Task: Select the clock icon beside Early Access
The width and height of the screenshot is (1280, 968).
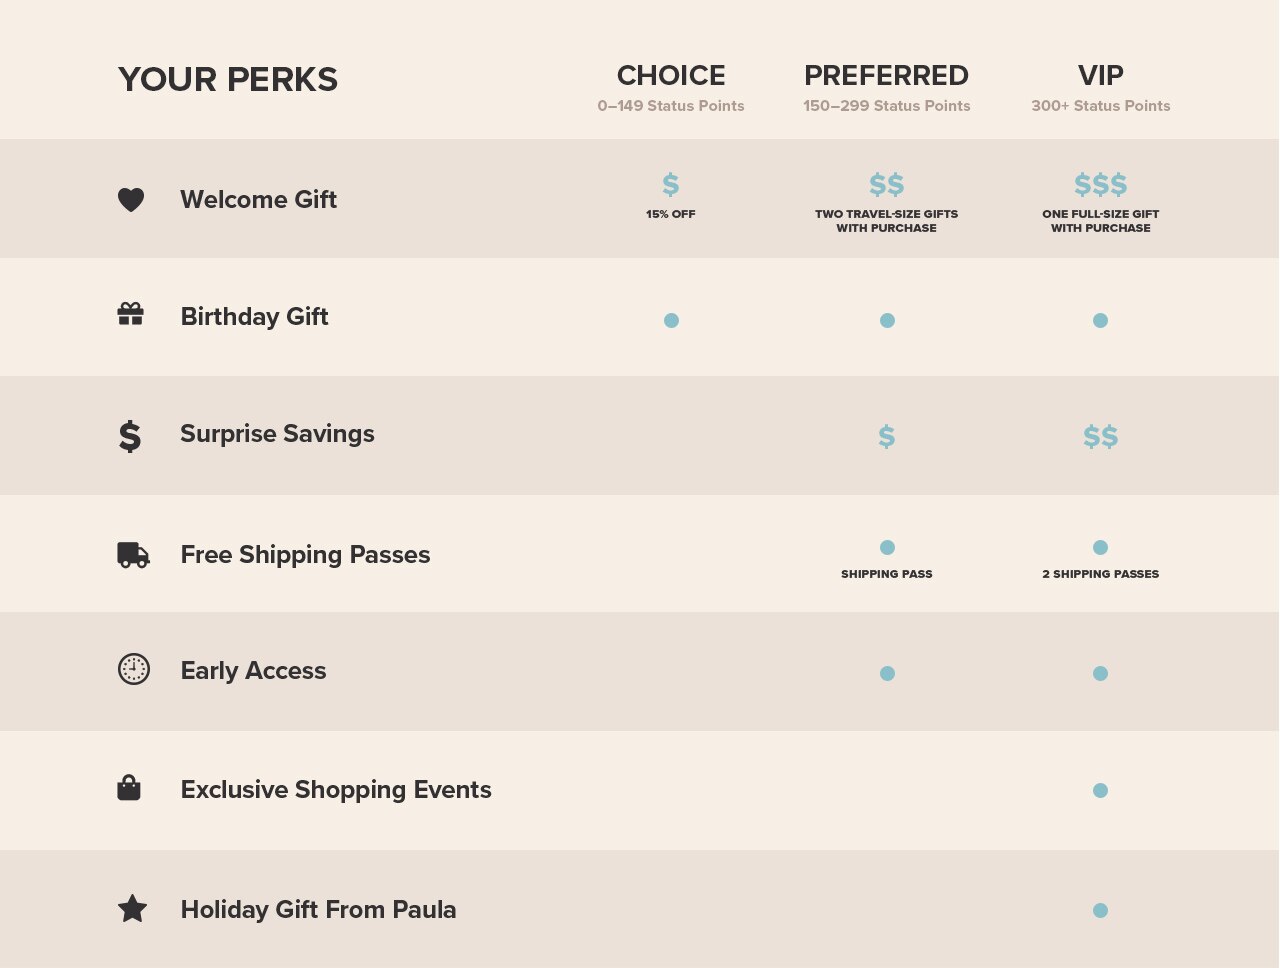Action: pyautogui.click(x=134, y=669)
